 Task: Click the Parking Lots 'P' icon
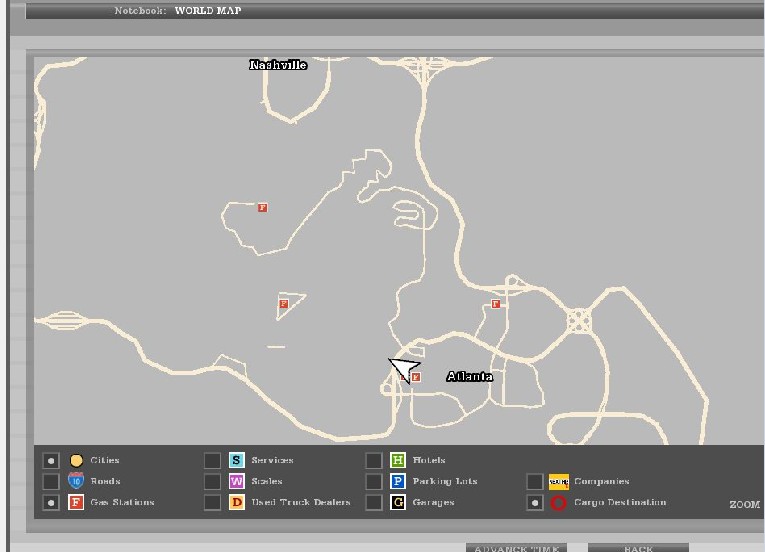pyautogui.click(x=397, y=482)
